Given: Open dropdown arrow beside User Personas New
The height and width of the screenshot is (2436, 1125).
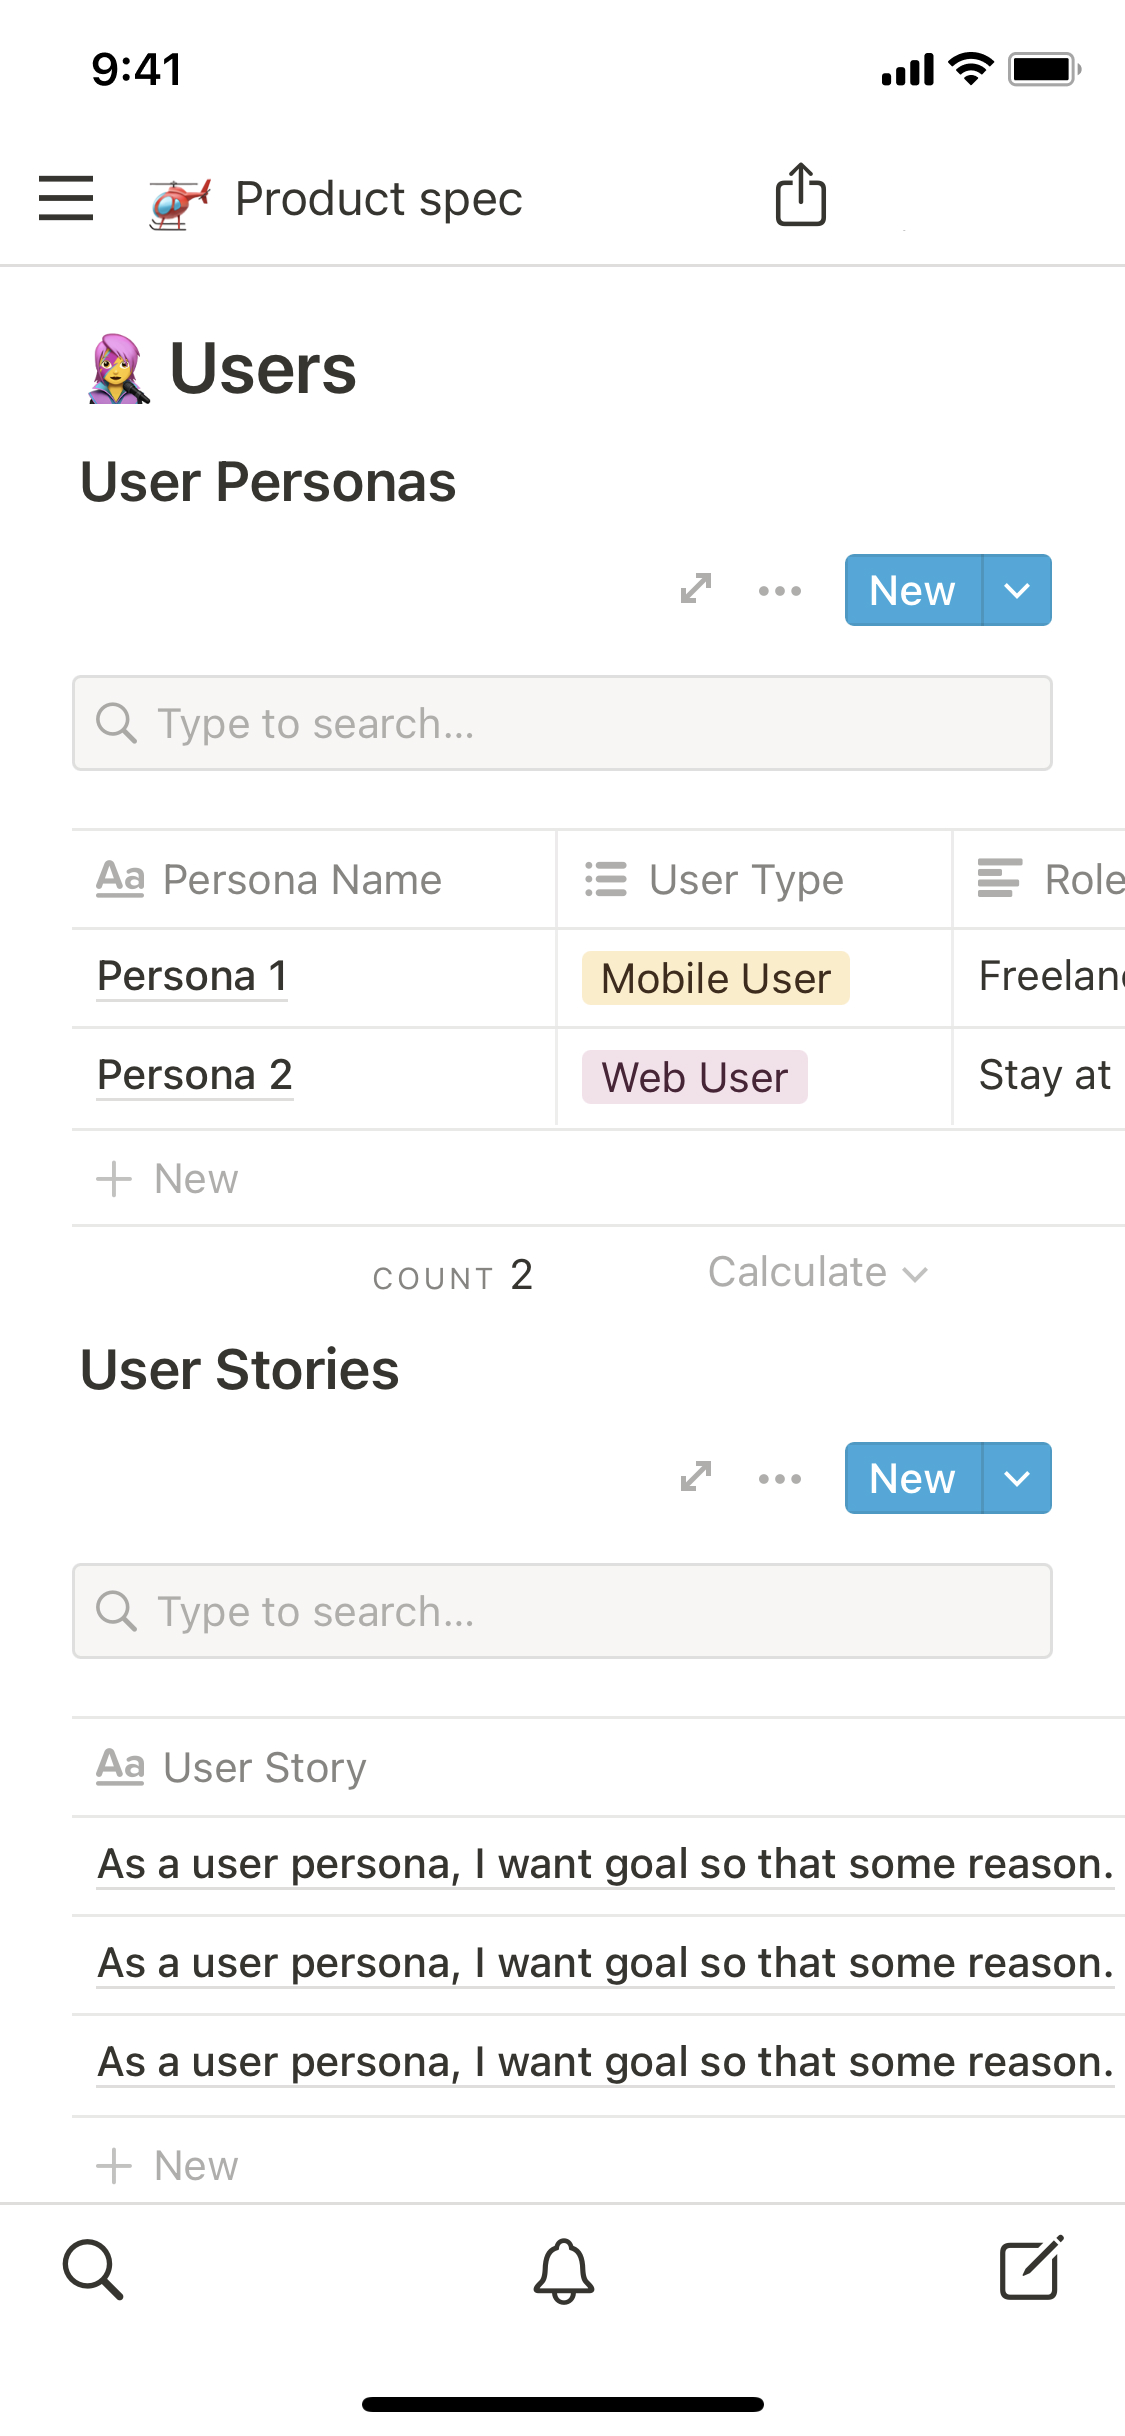Looking at the screenshot, I should coord(1017,591).
